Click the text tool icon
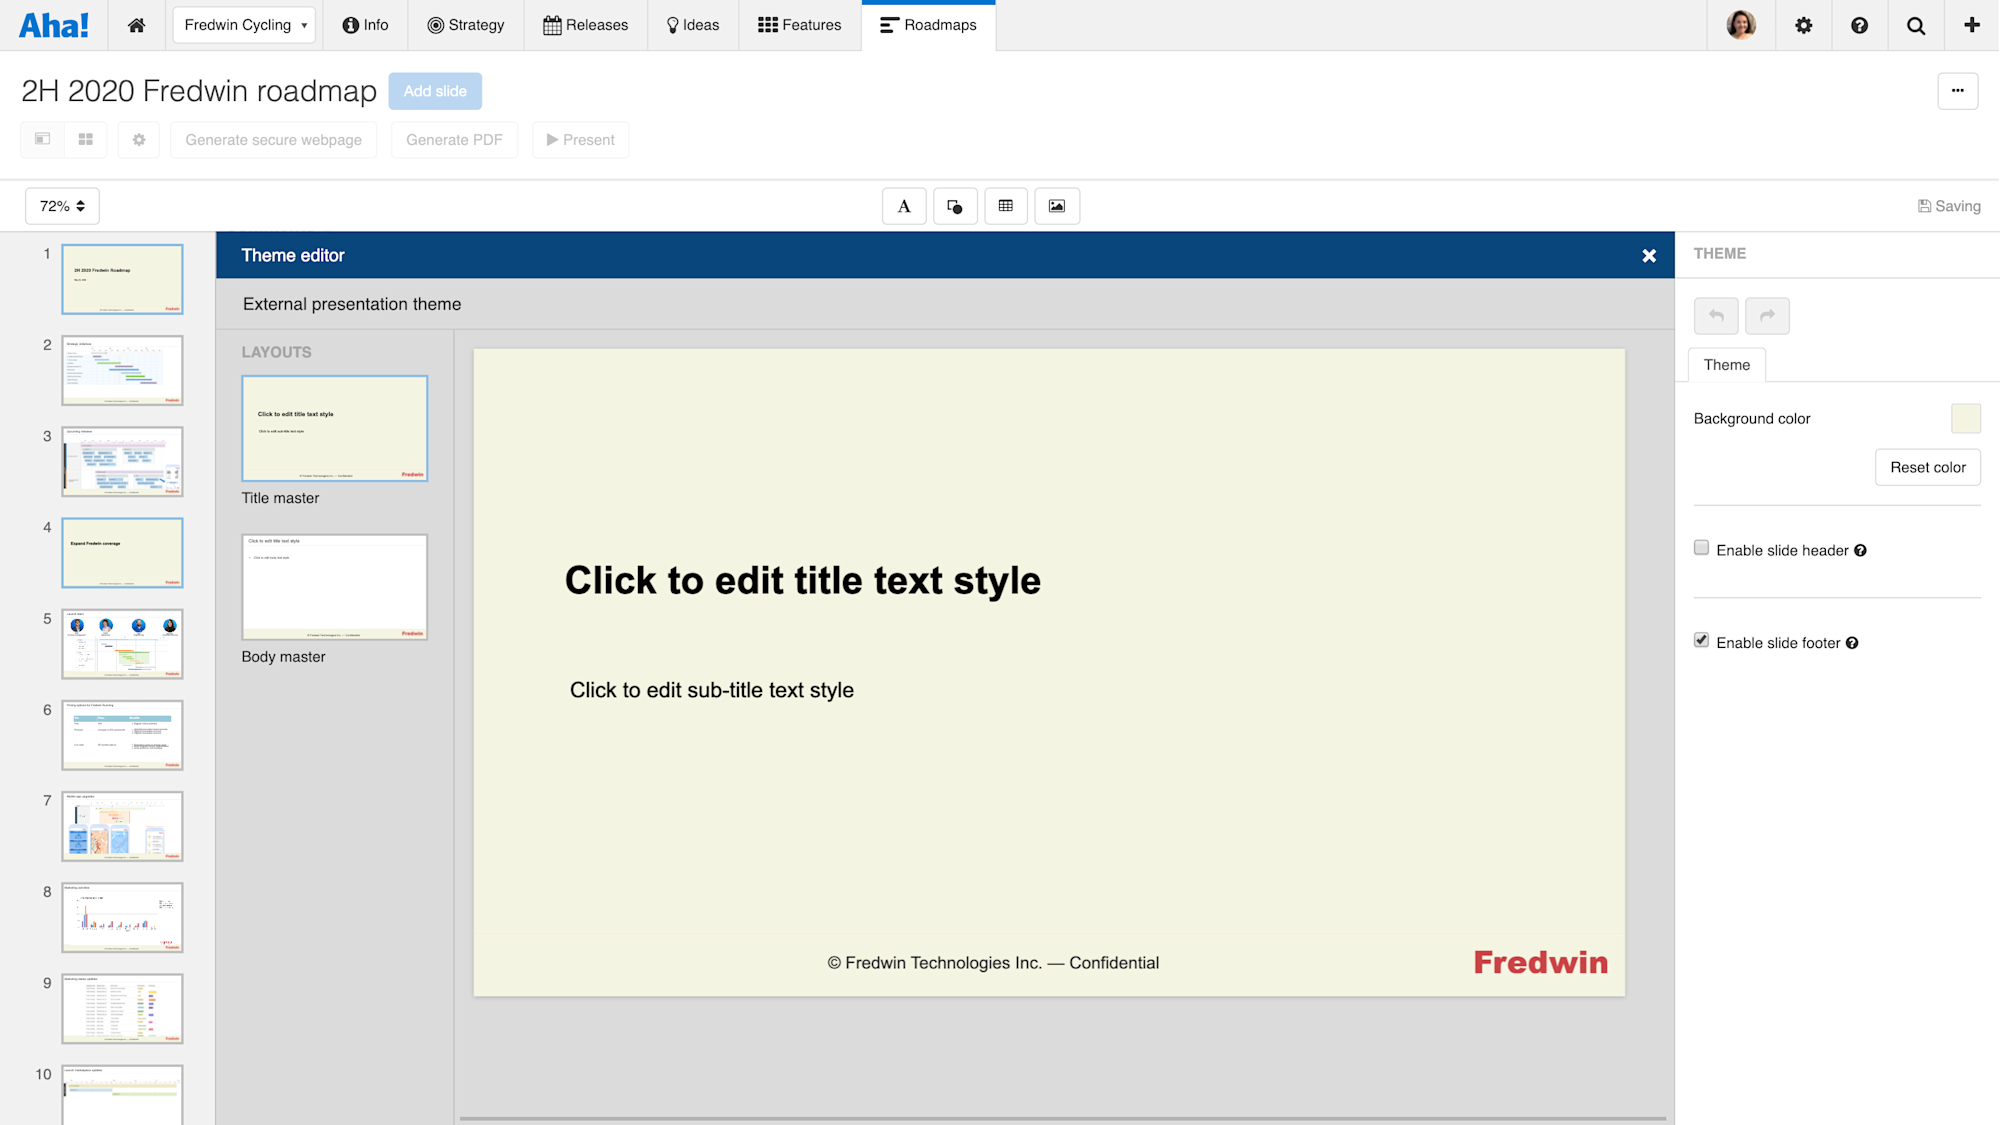Viewport: 2000px width, 1125px height. (904, 206)
